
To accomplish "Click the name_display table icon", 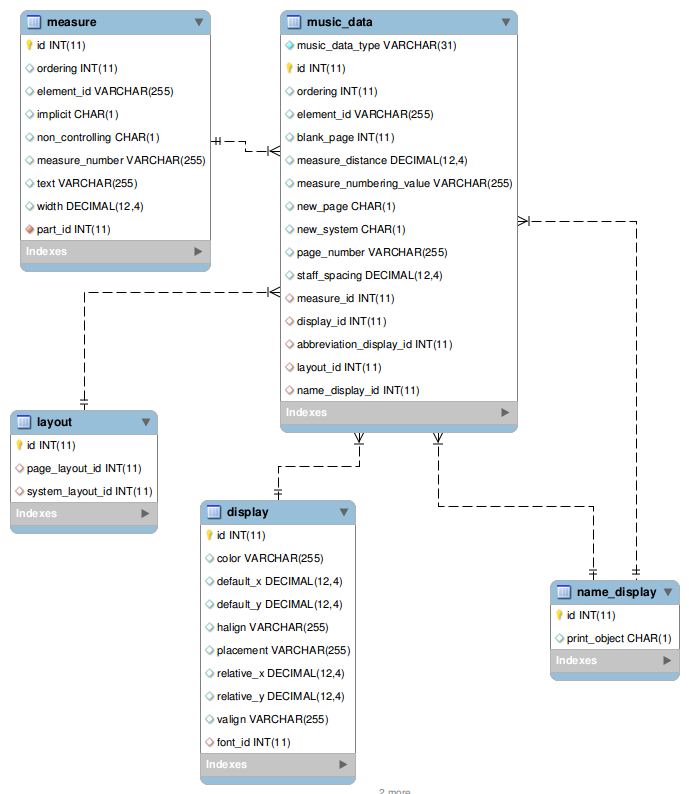I will click(563, 592).
